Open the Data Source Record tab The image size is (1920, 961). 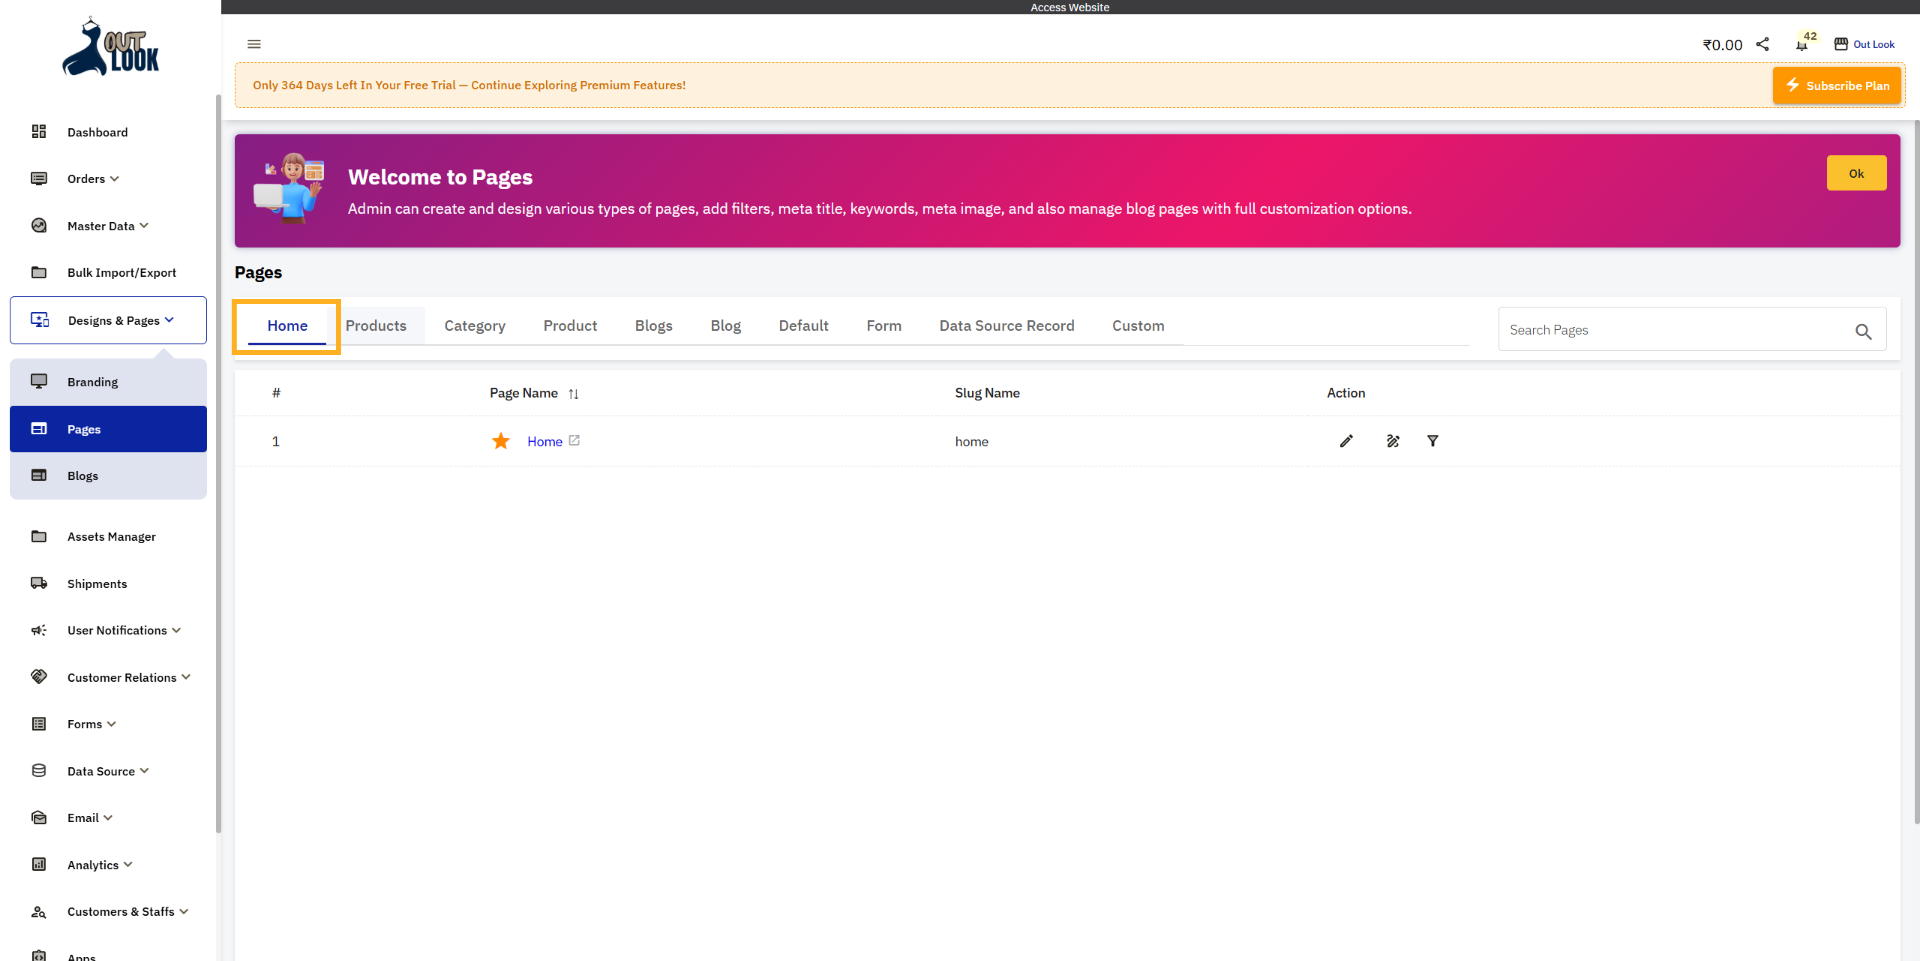(x=1006, y=325)
